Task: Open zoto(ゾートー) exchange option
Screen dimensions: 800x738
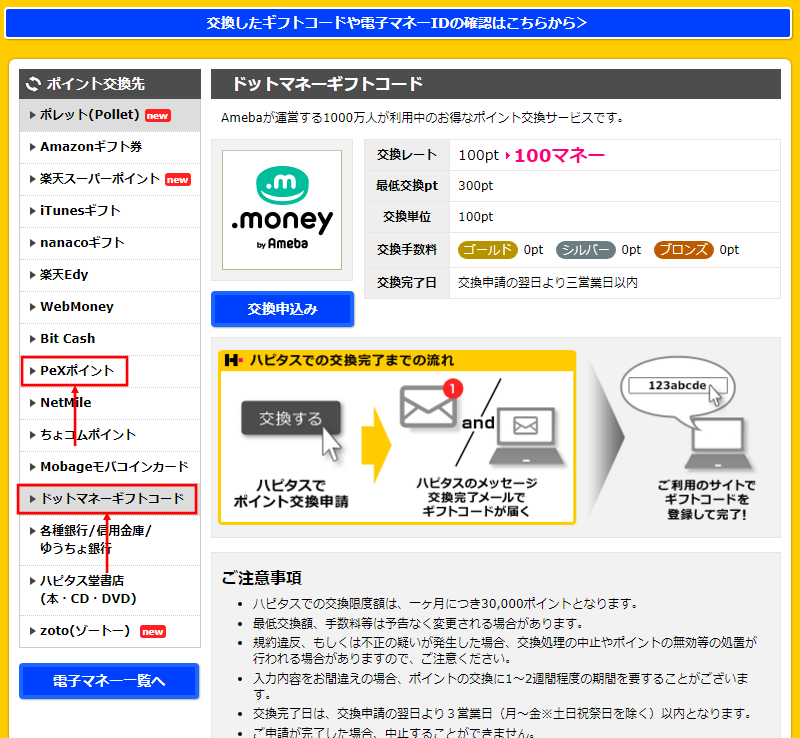Action: coord(110,632)
